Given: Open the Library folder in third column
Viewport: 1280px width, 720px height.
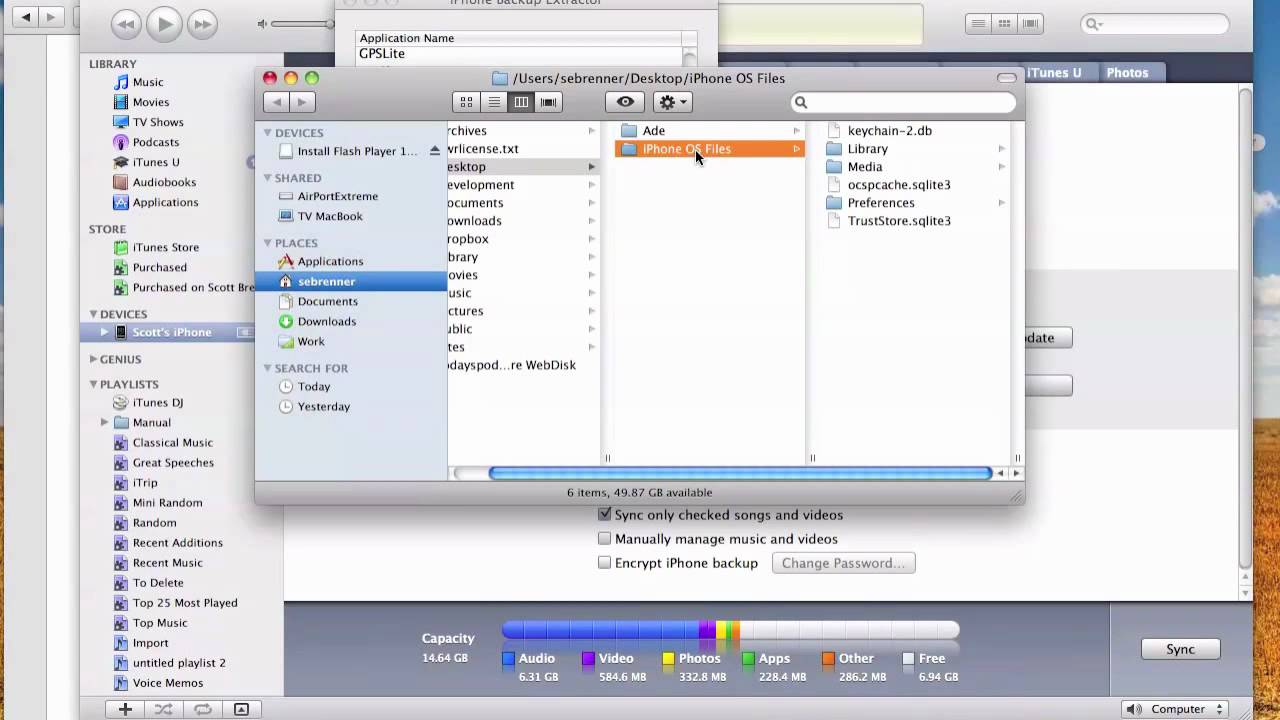Looking at the screenshot, I should [867, 149].
